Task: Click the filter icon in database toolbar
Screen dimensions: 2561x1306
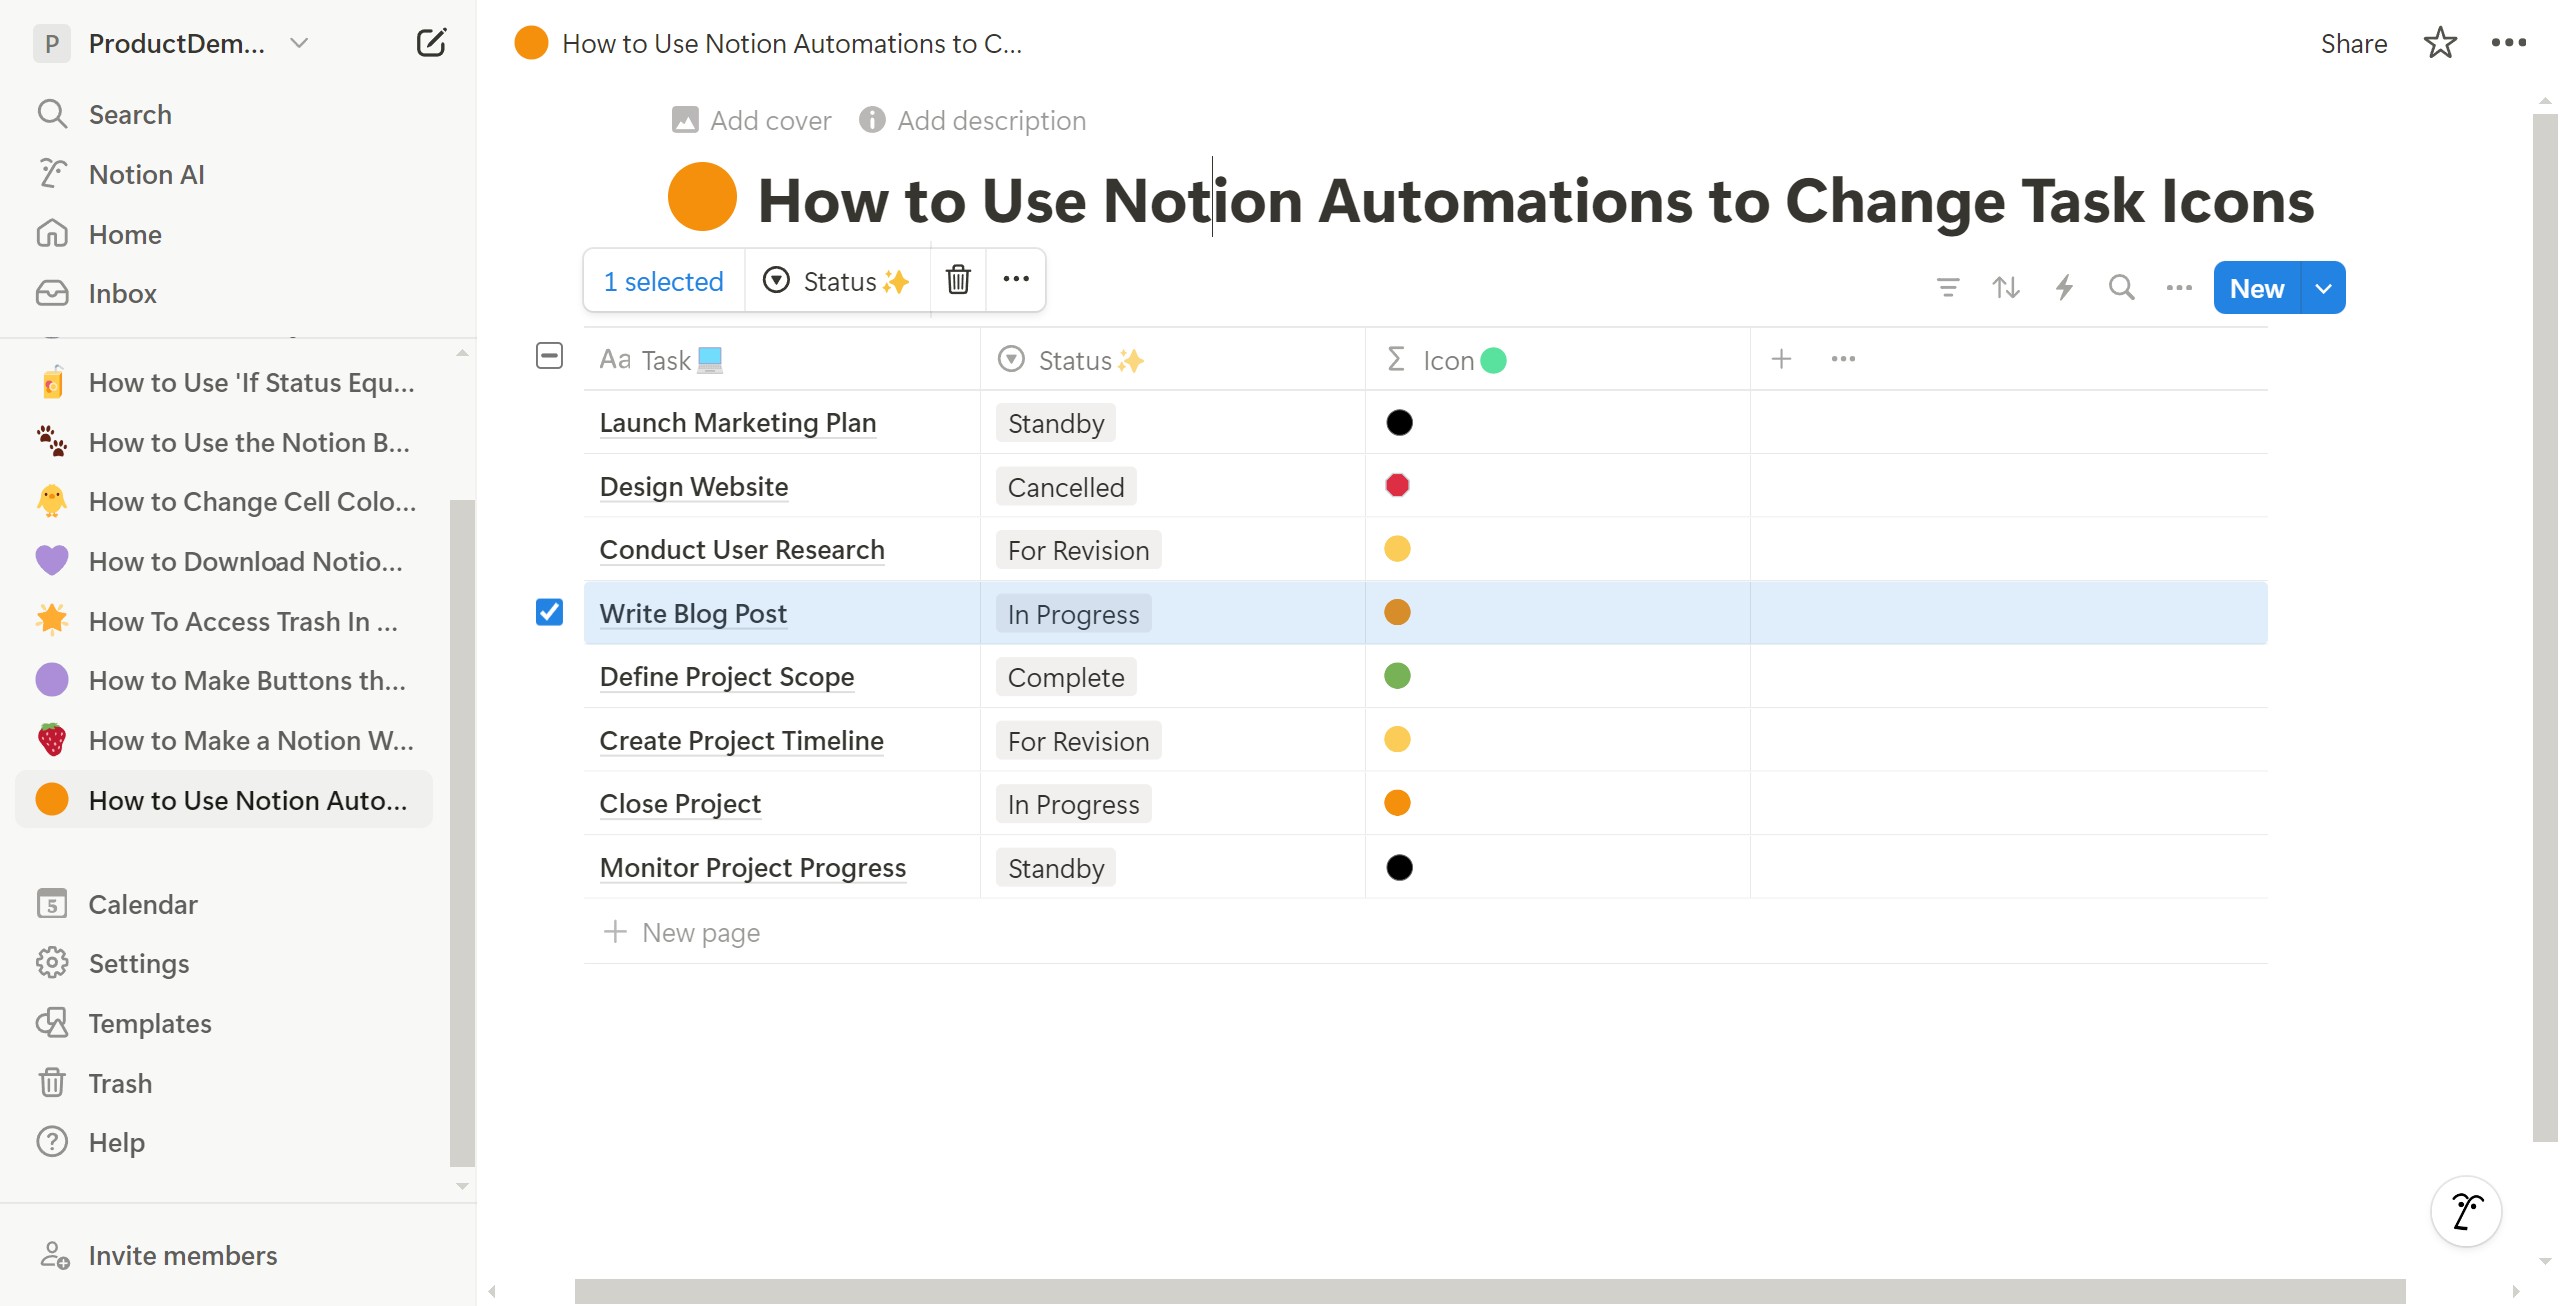Action: (x=1947, y=288)
